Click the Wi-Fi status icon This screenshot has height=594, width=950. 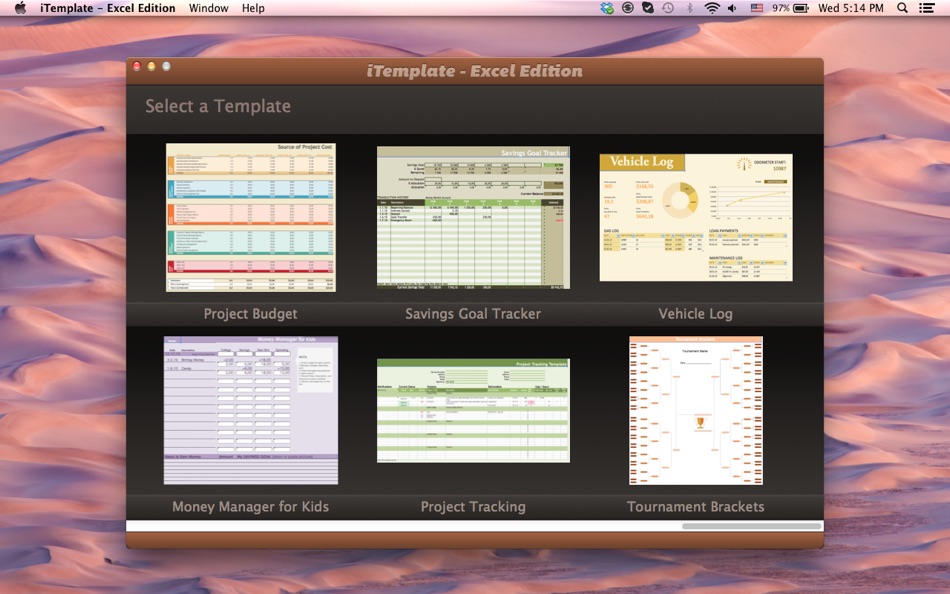[712, 8]
